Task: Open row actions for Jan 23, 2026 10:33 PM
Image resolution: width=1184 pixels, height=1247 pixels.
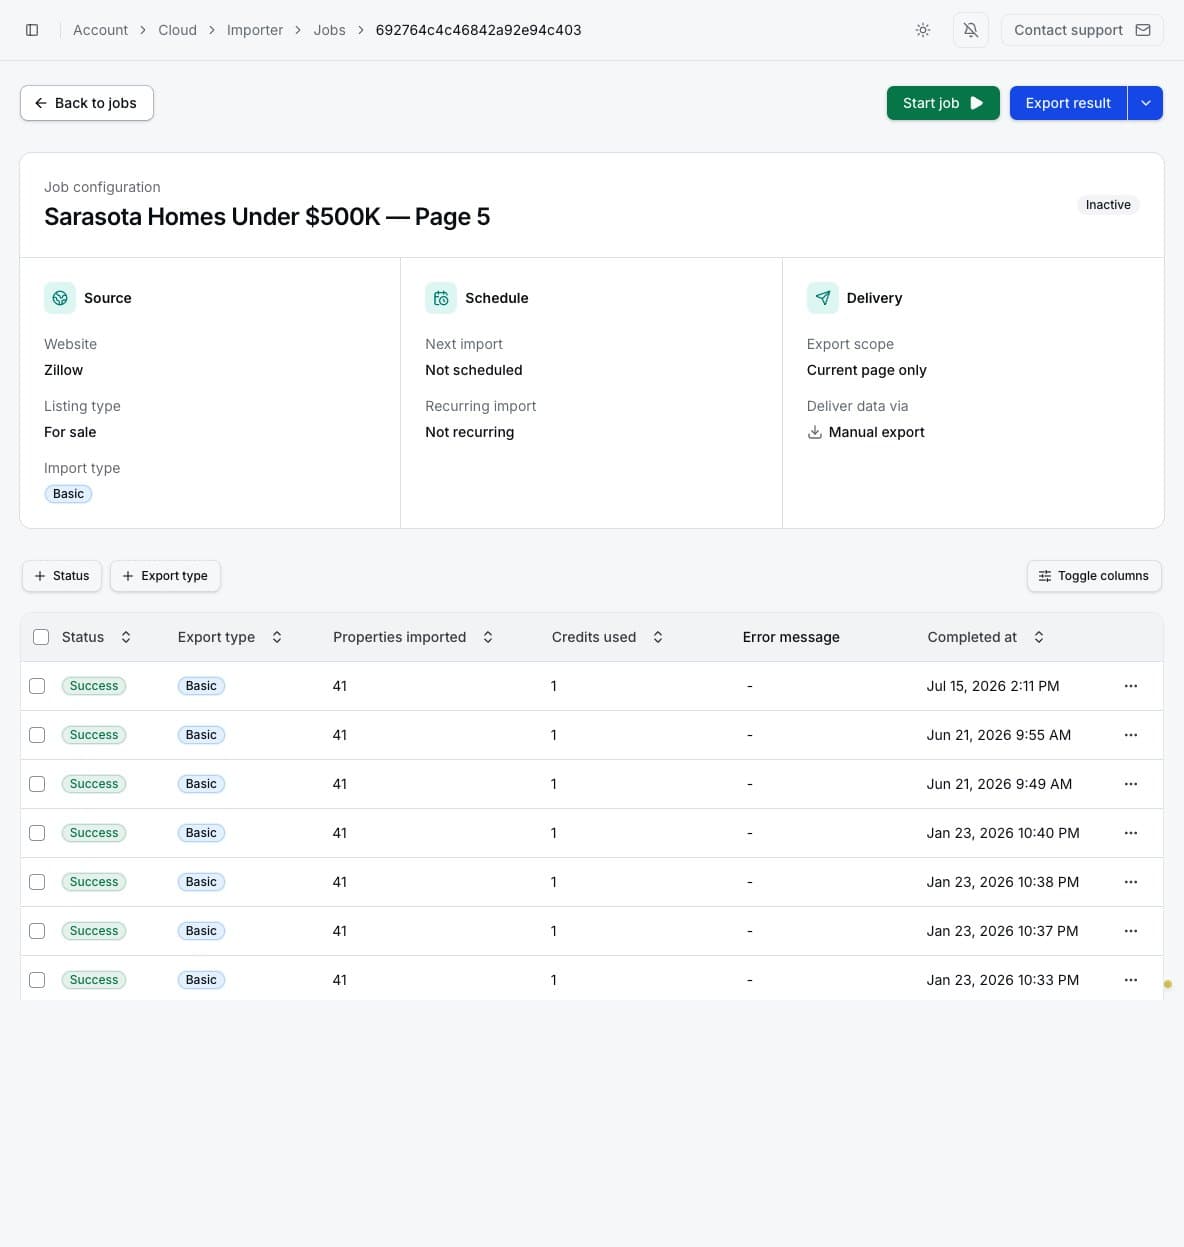Action: point(1131,980)
